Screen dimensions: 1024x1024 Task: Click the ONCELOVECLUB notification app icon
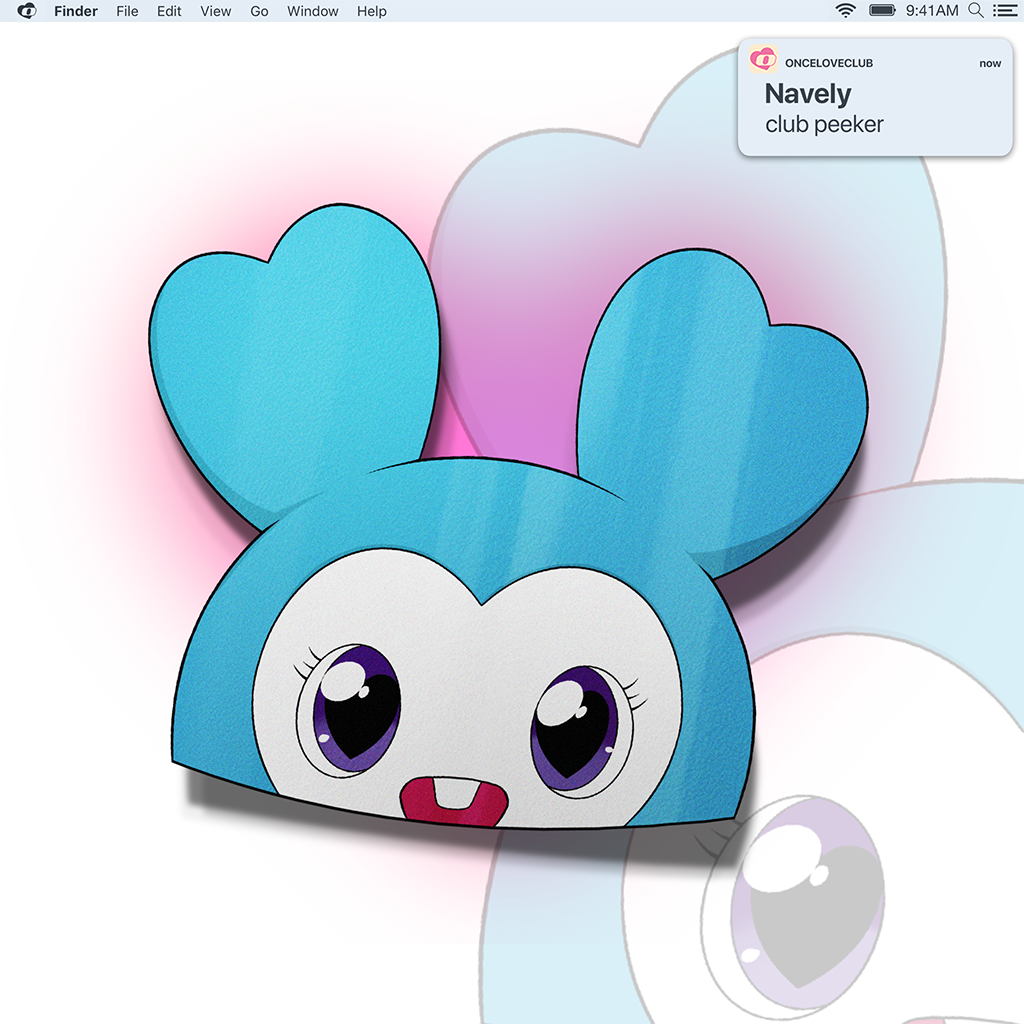(763, 61)
